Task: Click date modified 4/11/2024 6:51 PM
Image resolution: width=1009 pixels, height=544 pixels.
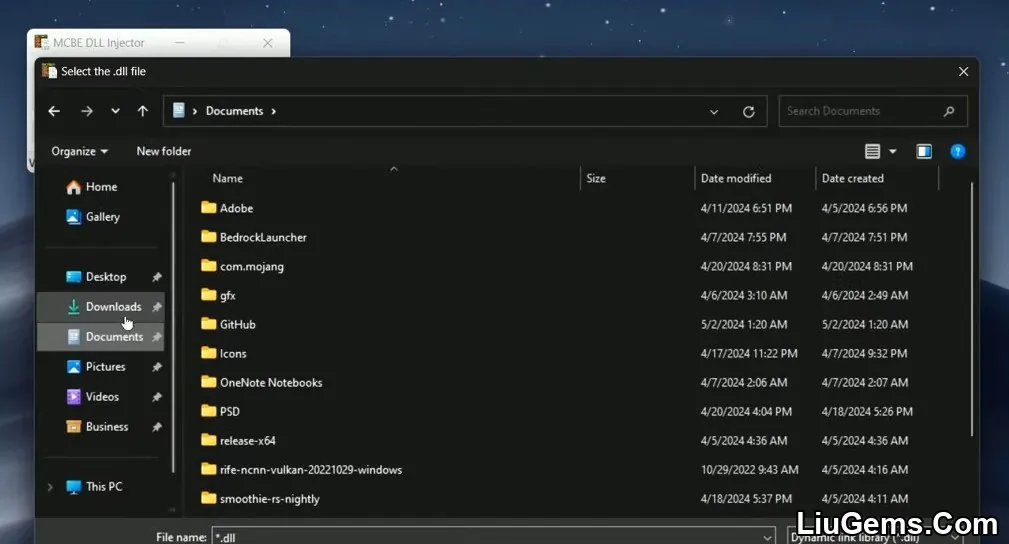Action: click(x=746, y=208)
